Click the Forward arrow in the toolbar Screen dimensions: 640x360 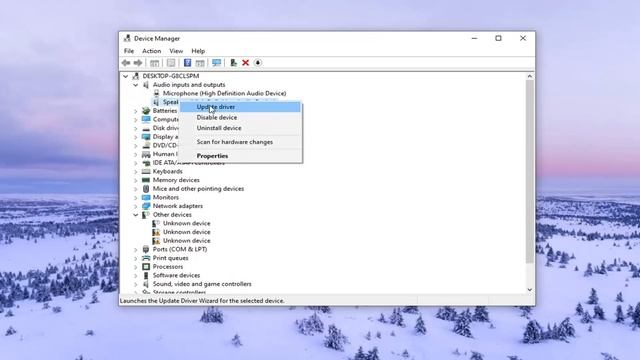click(138, 63)
